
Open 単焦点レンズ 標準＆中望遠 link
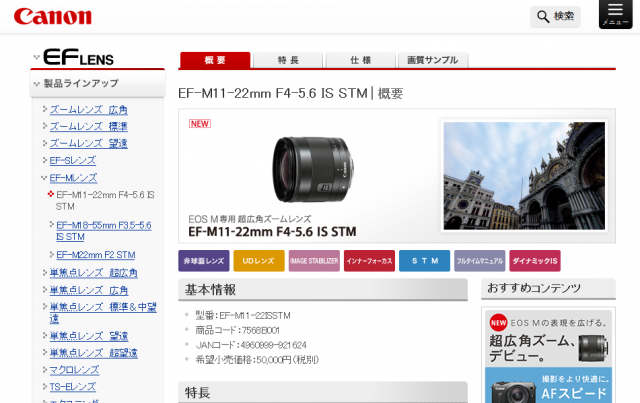pyautogui.click(x=103, y=313)
